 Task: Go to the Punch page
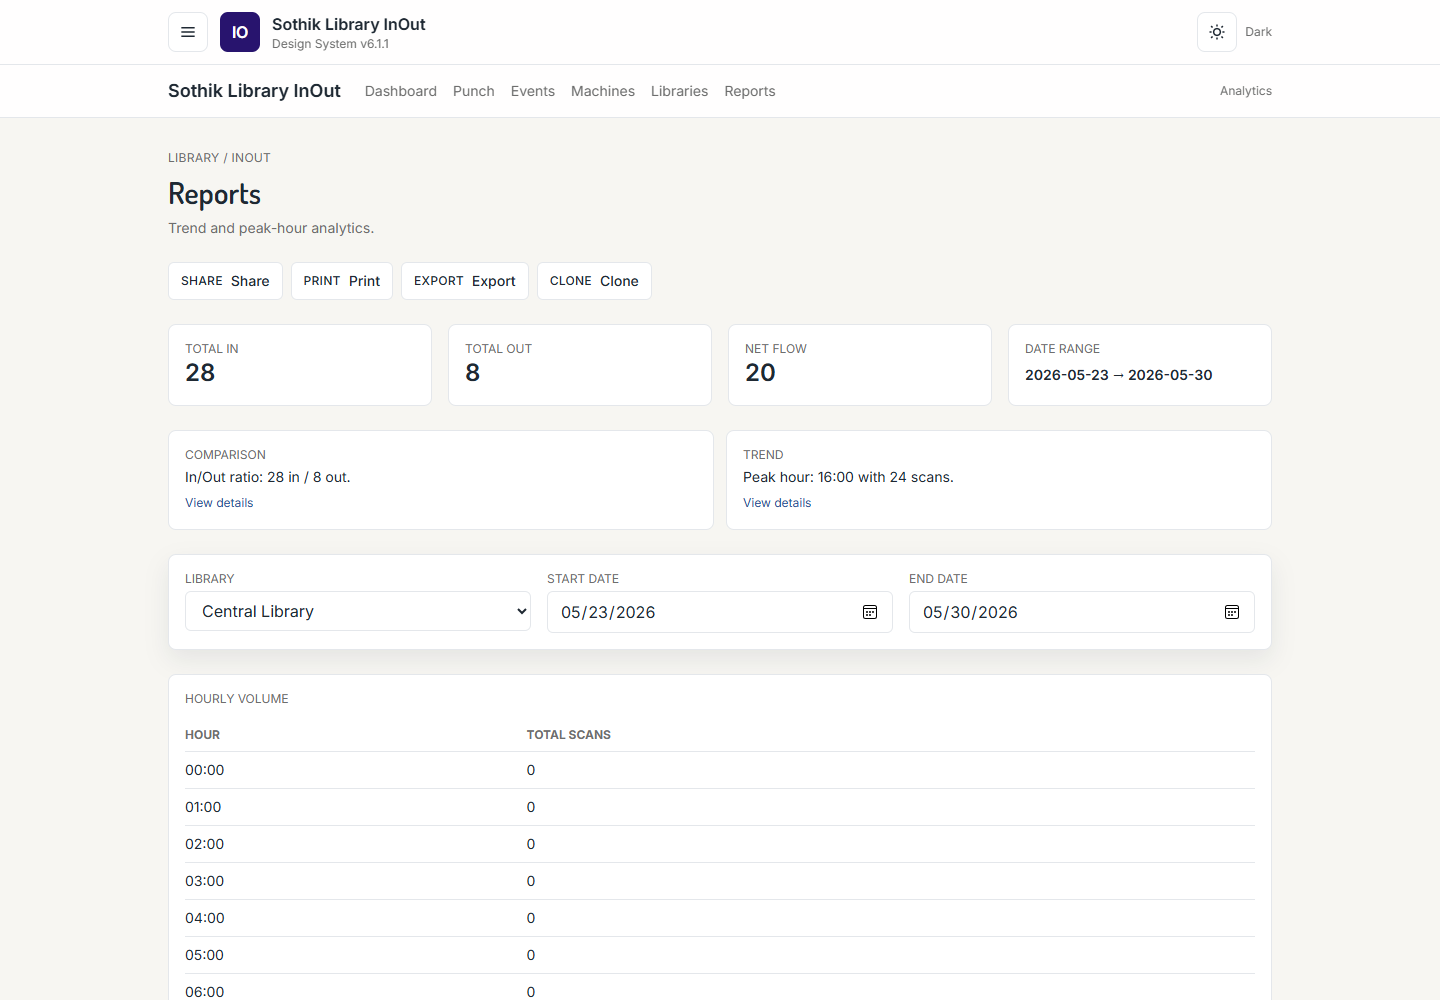474,91
